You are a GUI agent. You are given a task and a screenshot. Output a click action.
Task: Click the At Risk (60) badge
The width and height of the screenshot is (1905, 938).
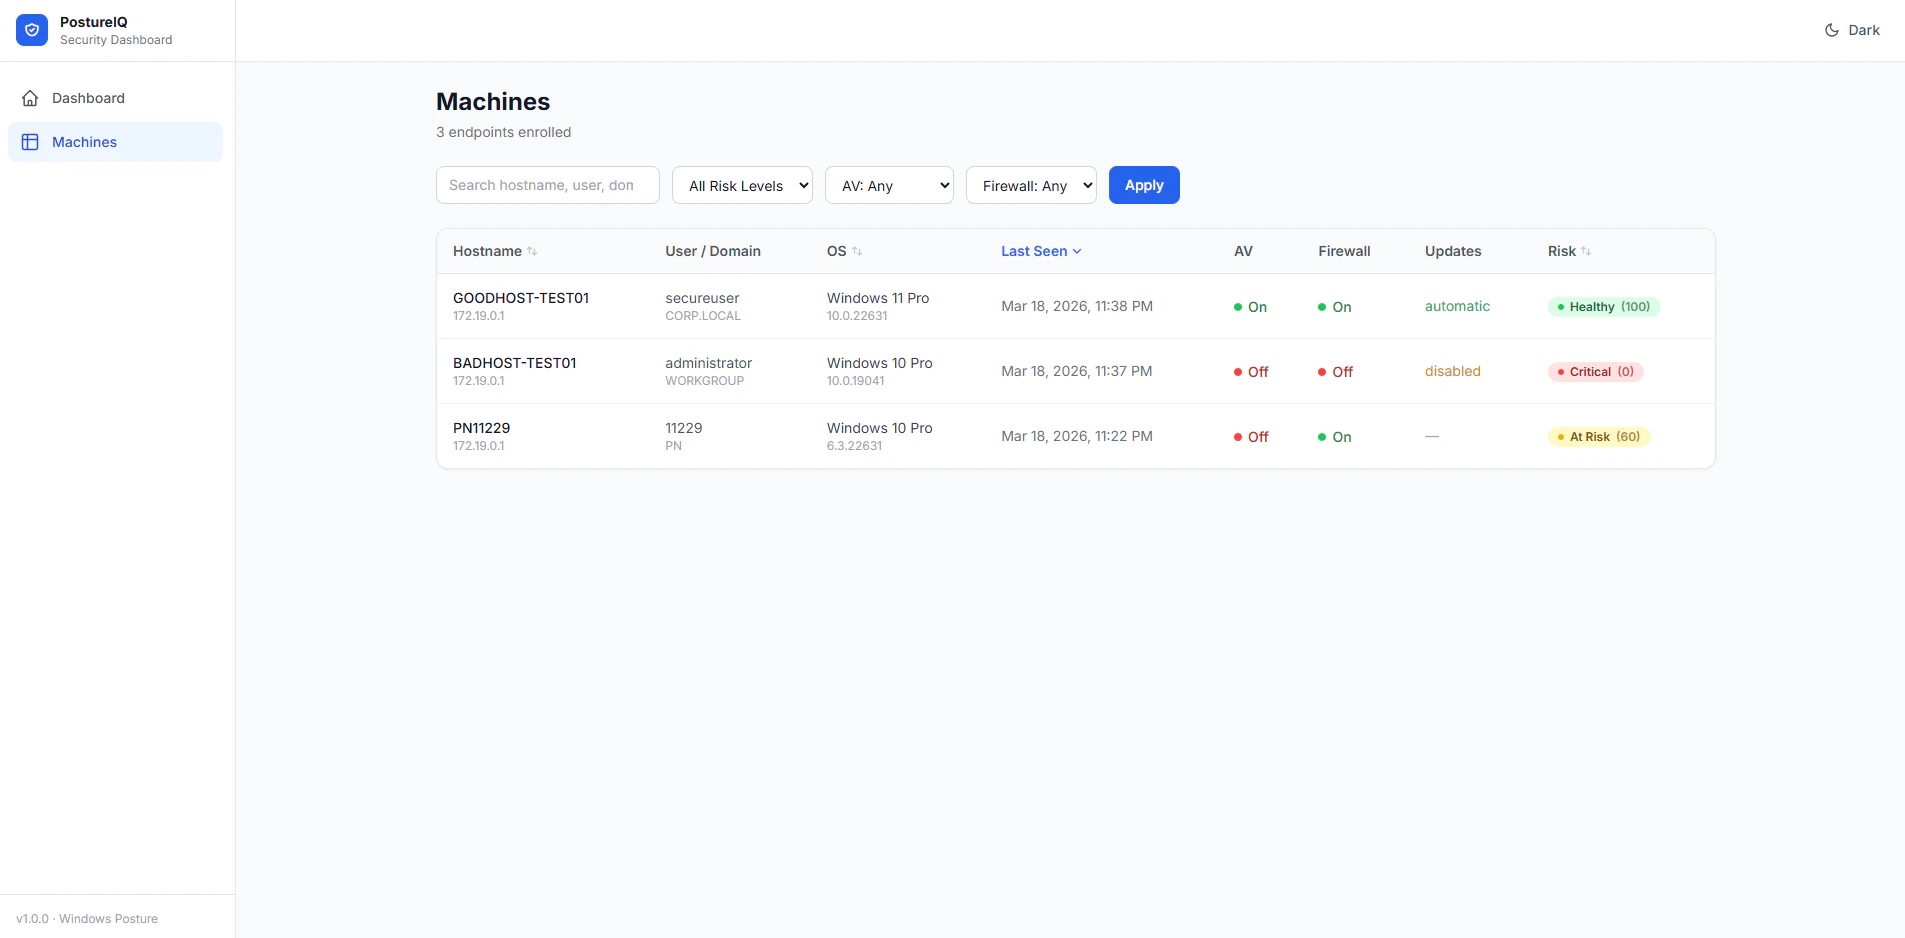1599,437
